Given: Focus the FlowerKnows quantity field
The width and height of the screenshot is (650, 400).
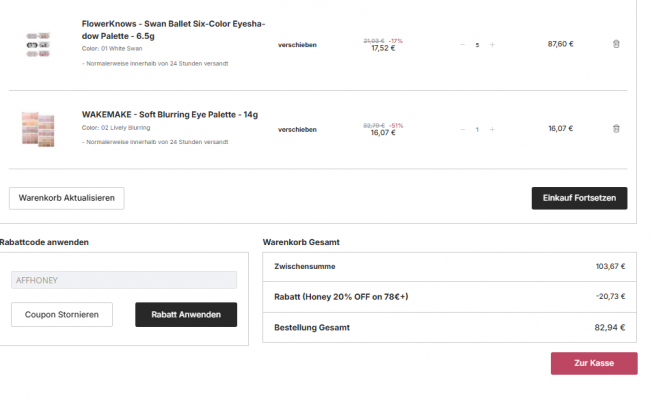Looking at the screenshot, I should tap(477, 44).
